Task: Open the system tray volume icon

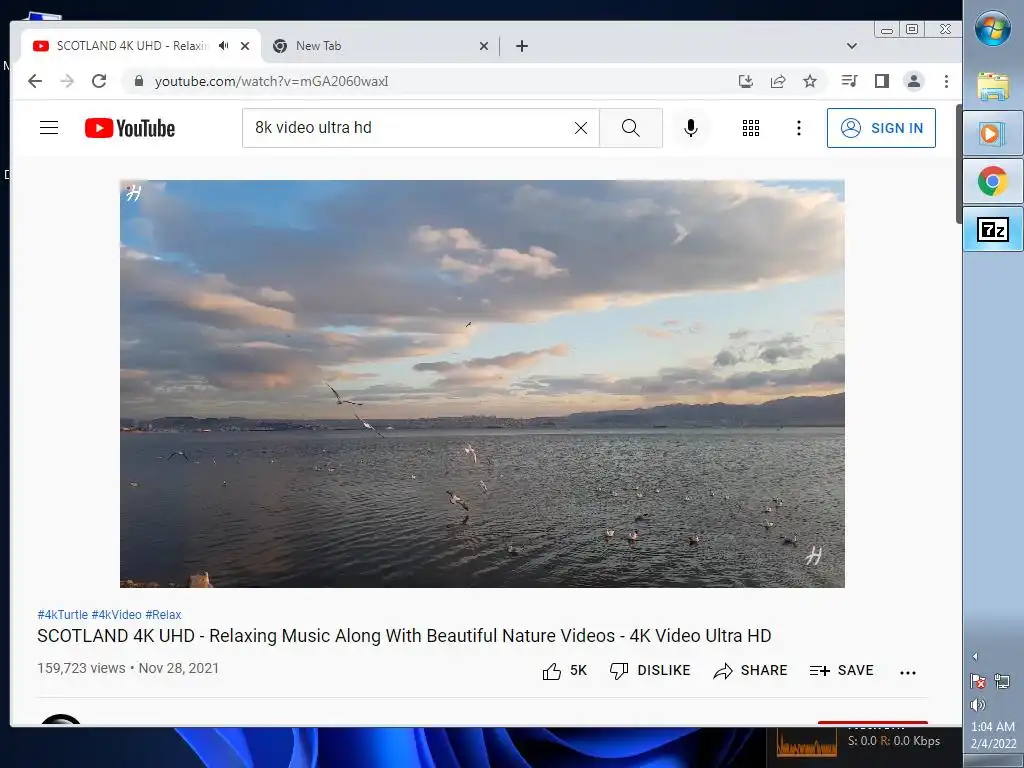Action: coord(978,705)
